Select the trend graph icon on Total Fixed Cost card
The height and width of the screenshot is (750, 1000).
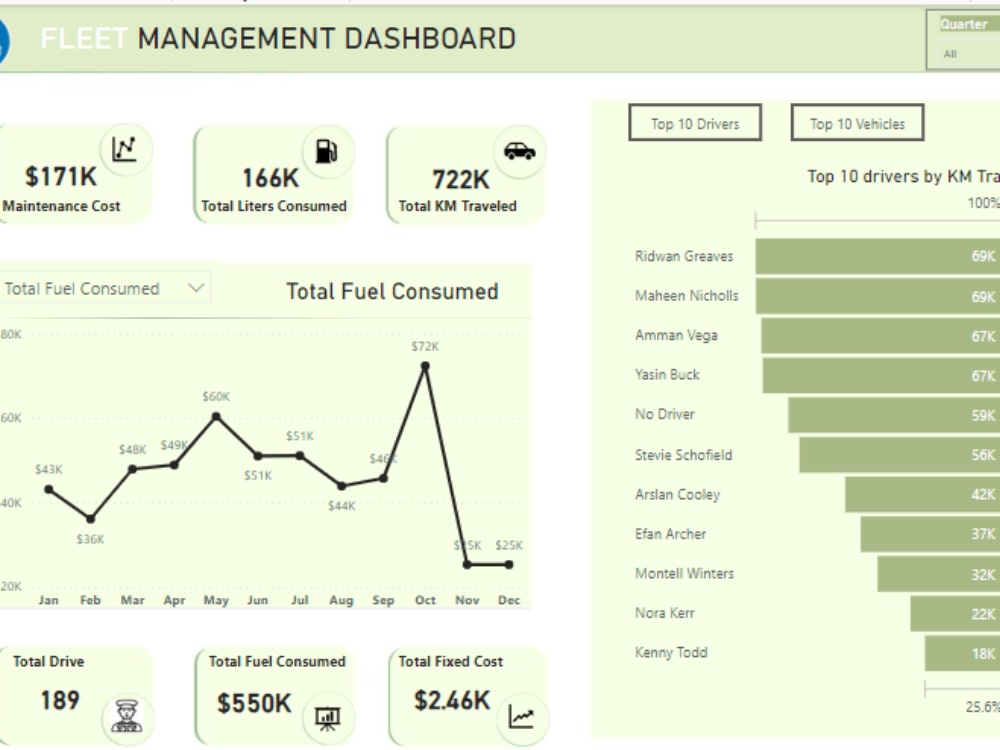click(521, 716)
